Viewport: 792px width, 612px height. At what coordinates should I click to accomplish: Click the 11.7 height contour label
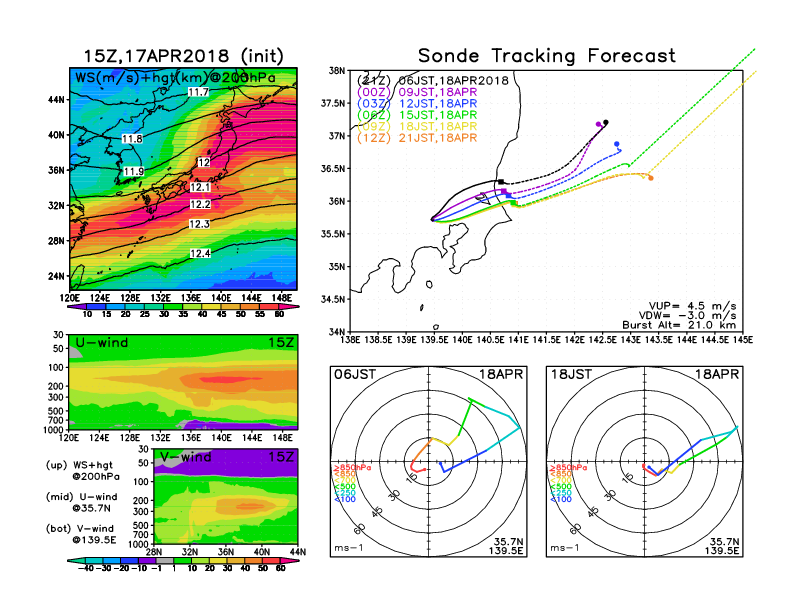tap(198, 92)
